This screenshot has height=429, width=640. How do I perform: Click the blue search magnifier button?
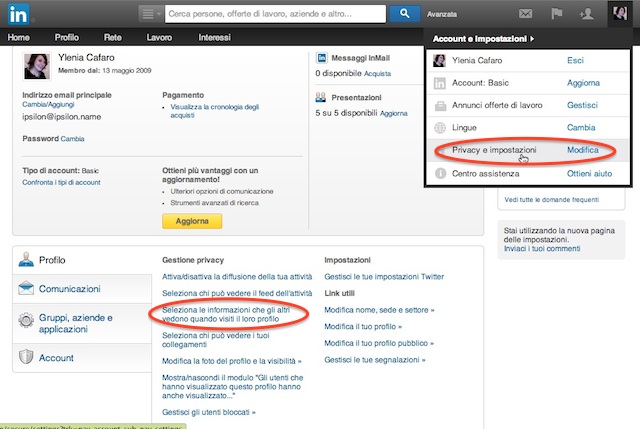point(404,13)
